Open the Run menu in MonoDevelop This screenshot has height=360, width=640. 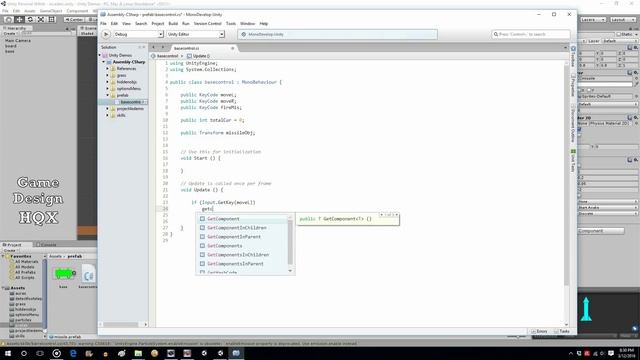click(x=186, y=24)
